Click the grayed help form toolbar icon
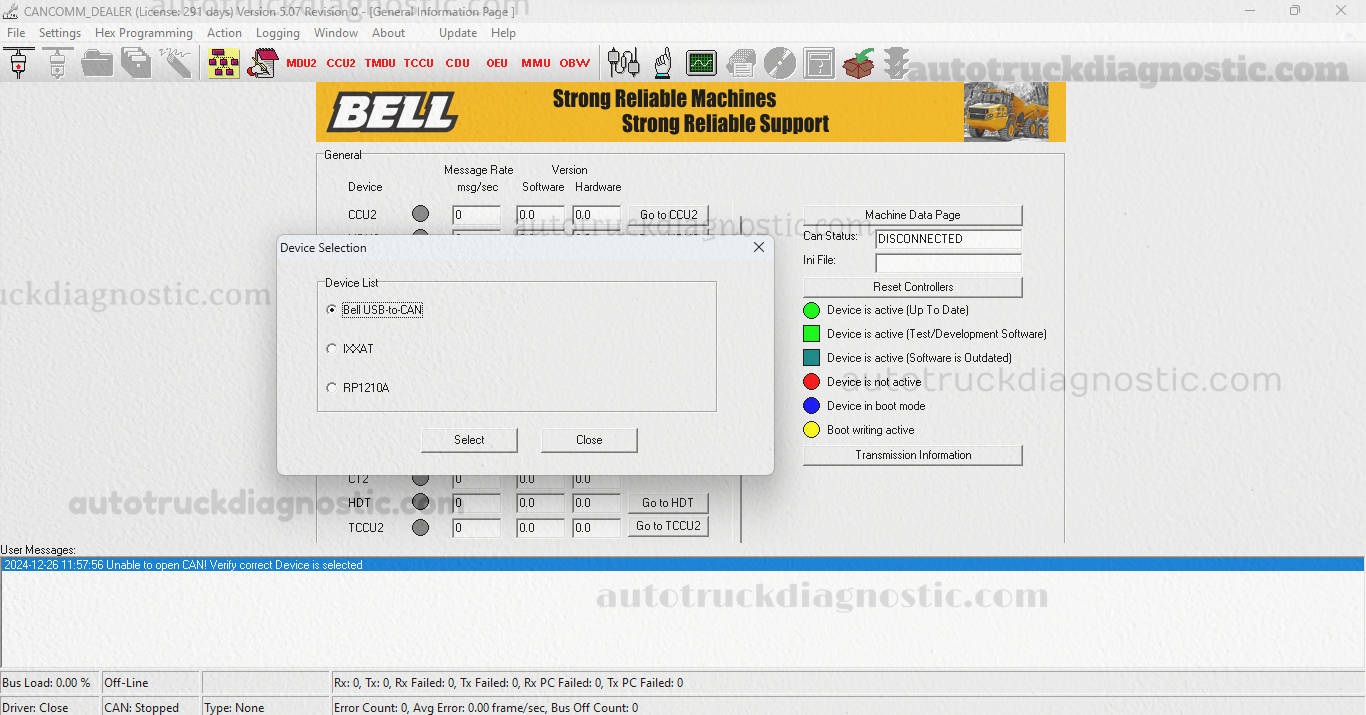 (x=819, y=63)
